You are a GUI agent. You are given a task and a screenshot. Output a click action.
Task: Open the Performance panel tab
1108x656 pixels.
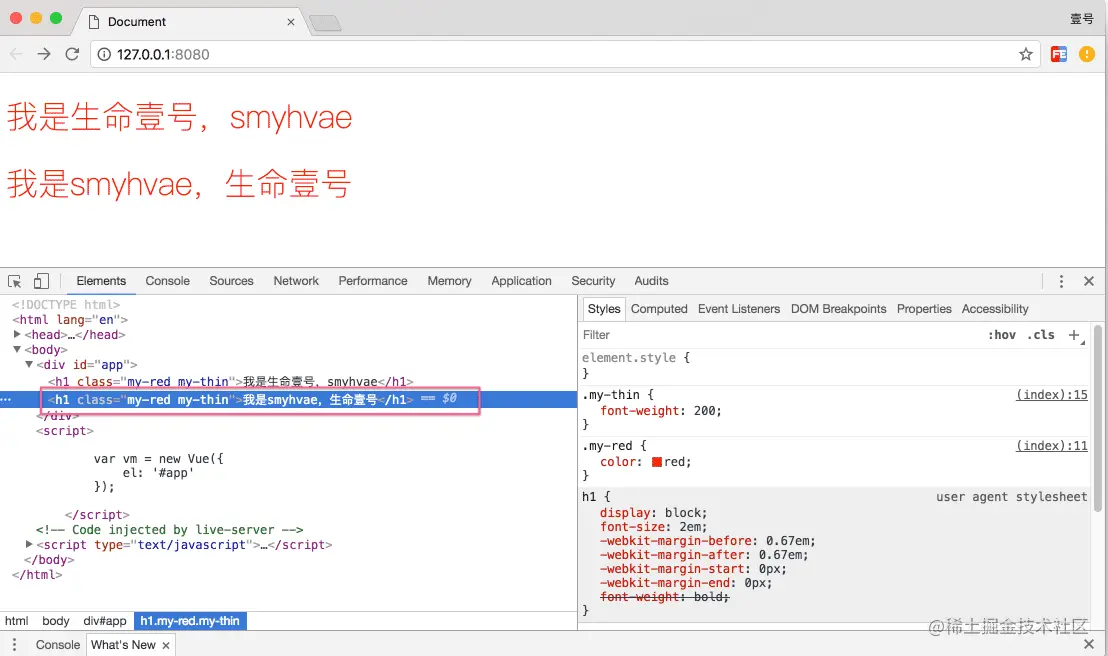[x=372, y=281]
